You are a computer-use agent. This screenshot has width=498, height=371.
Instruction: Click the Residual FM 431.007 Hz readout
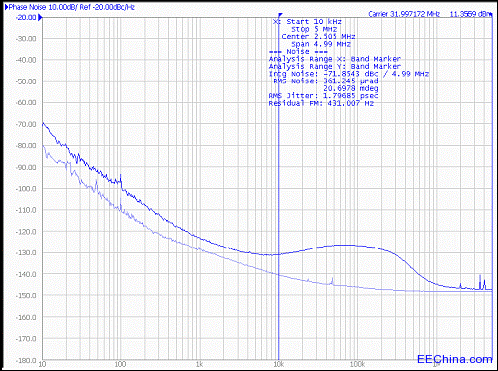click(x=321, y=103)
